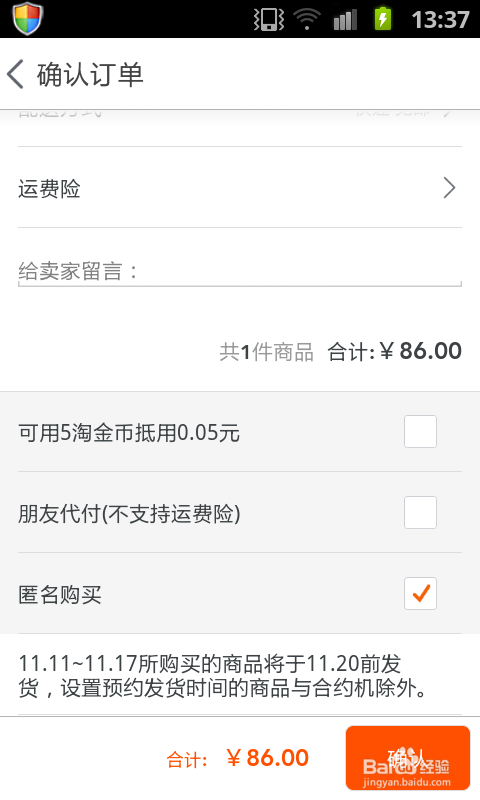This screenshot has width=480, height=800.
Task: Focus the 给卖家留言 message field
Action: [x=240, y=271]
